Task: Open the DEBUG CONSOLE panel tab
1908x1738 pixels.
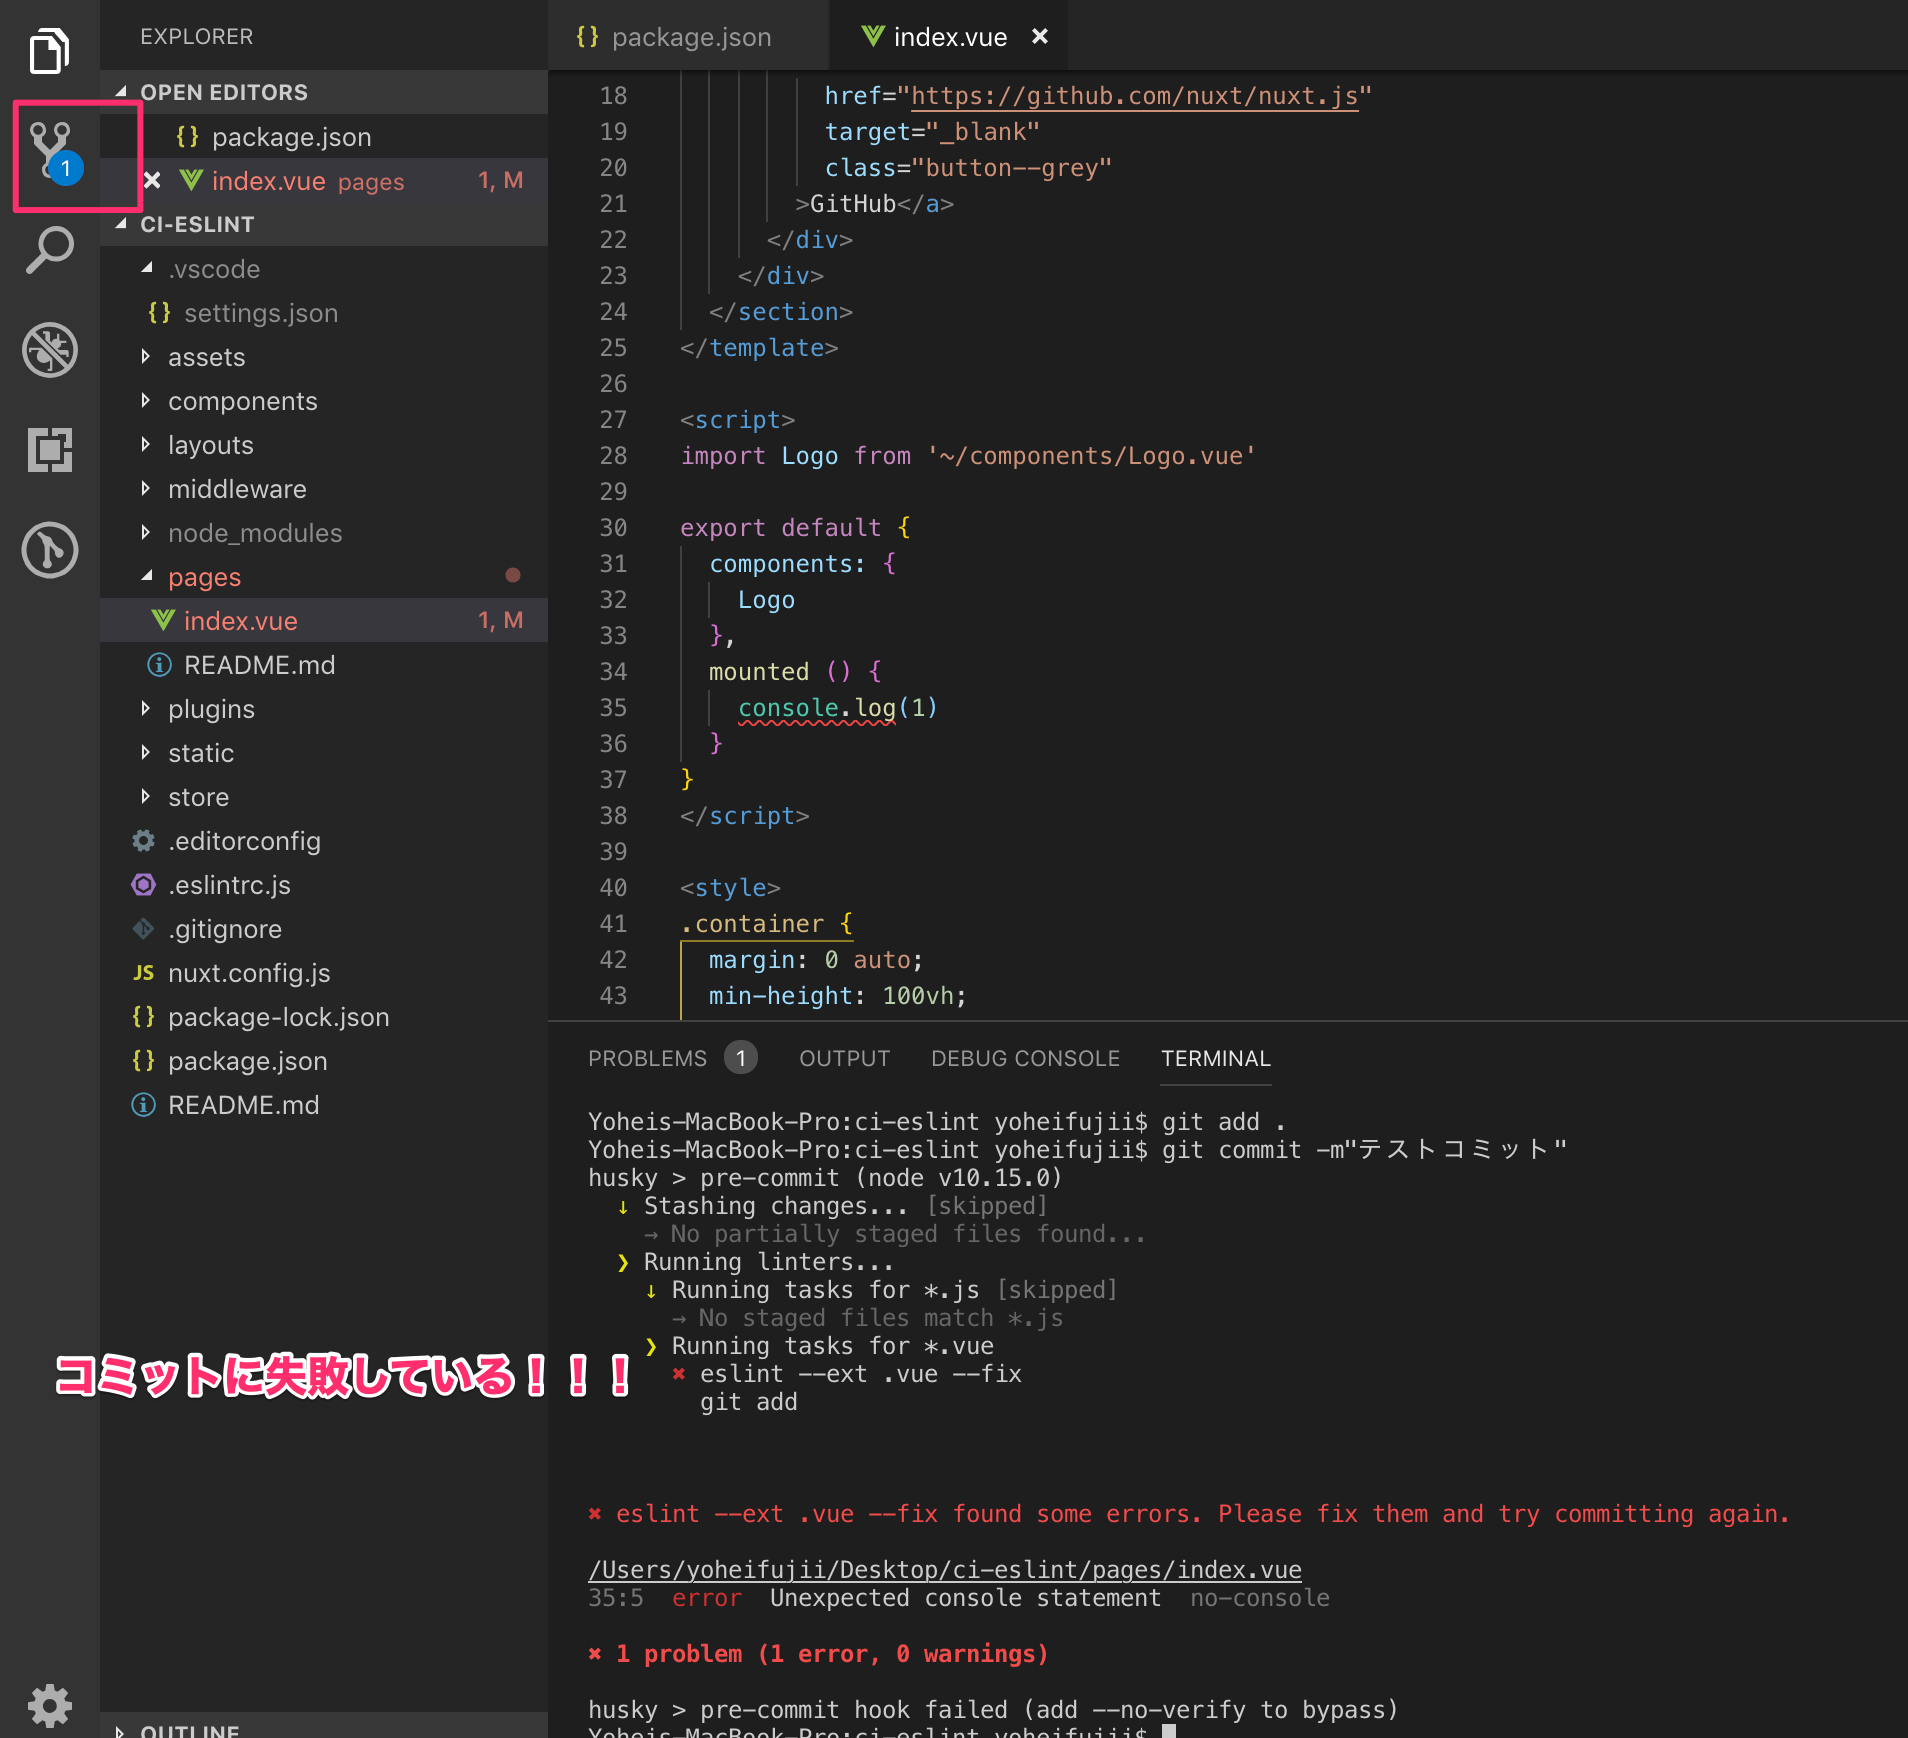Action: [1025, 1058]
